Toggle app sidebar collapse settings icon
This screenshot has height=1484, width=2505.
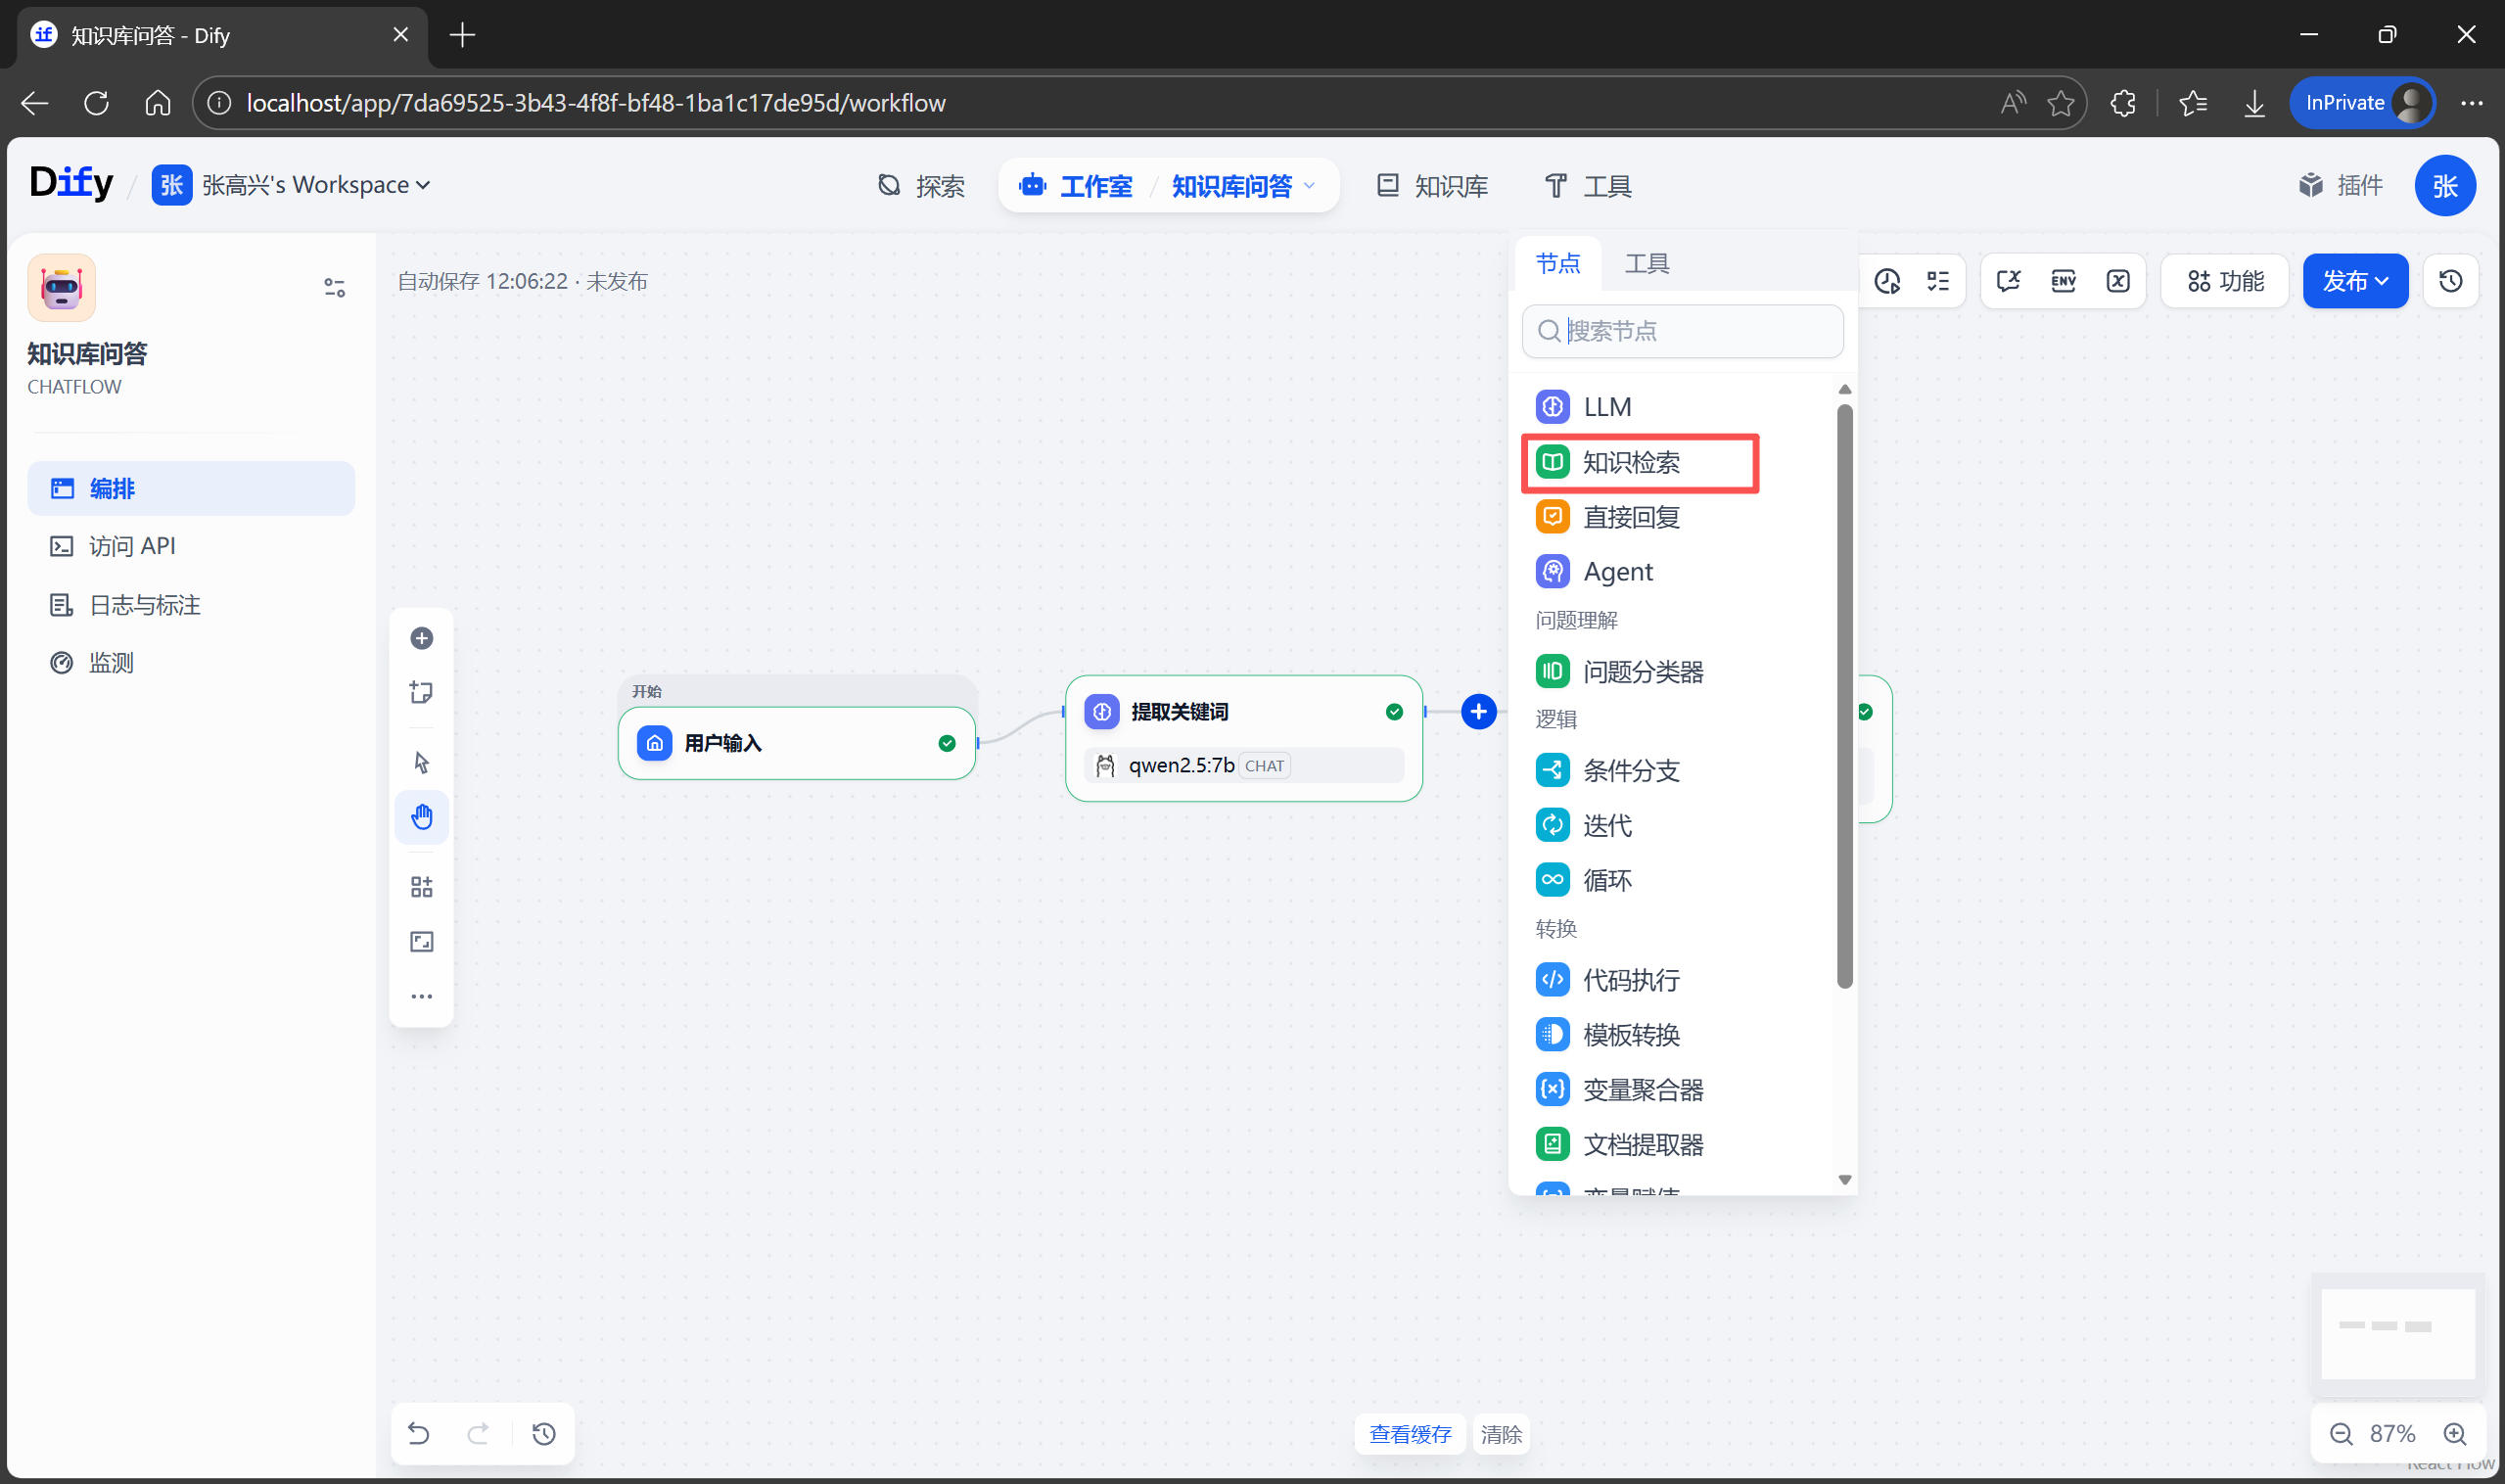tap(334, 288)
